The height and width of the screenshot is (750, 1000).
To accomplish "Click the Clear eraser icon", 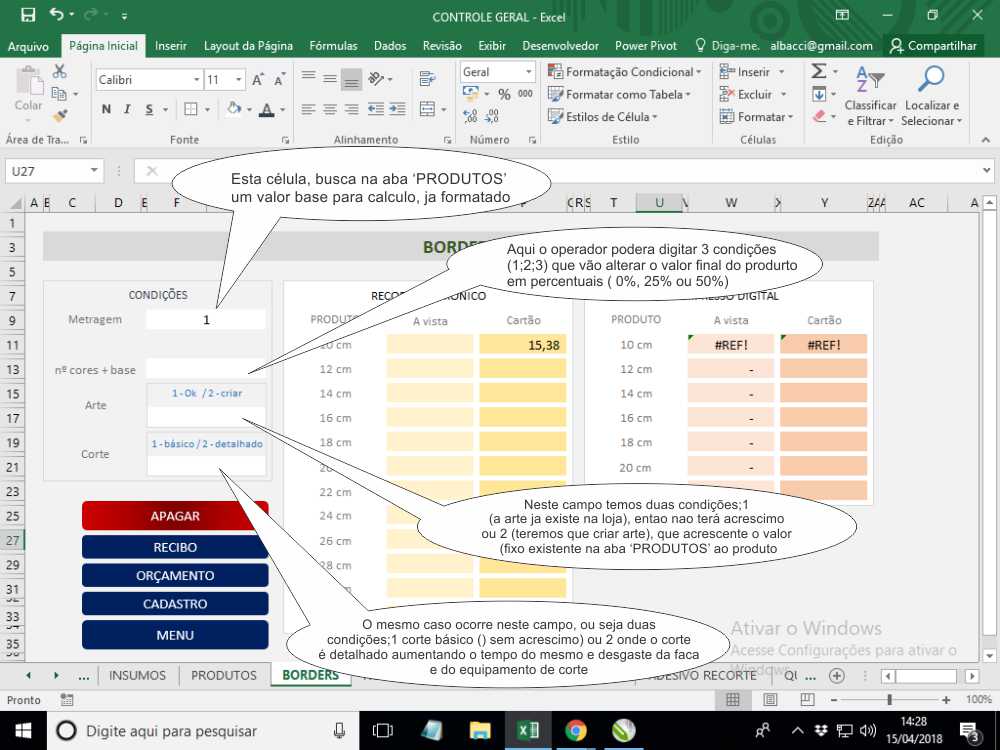I will point(820,116).
